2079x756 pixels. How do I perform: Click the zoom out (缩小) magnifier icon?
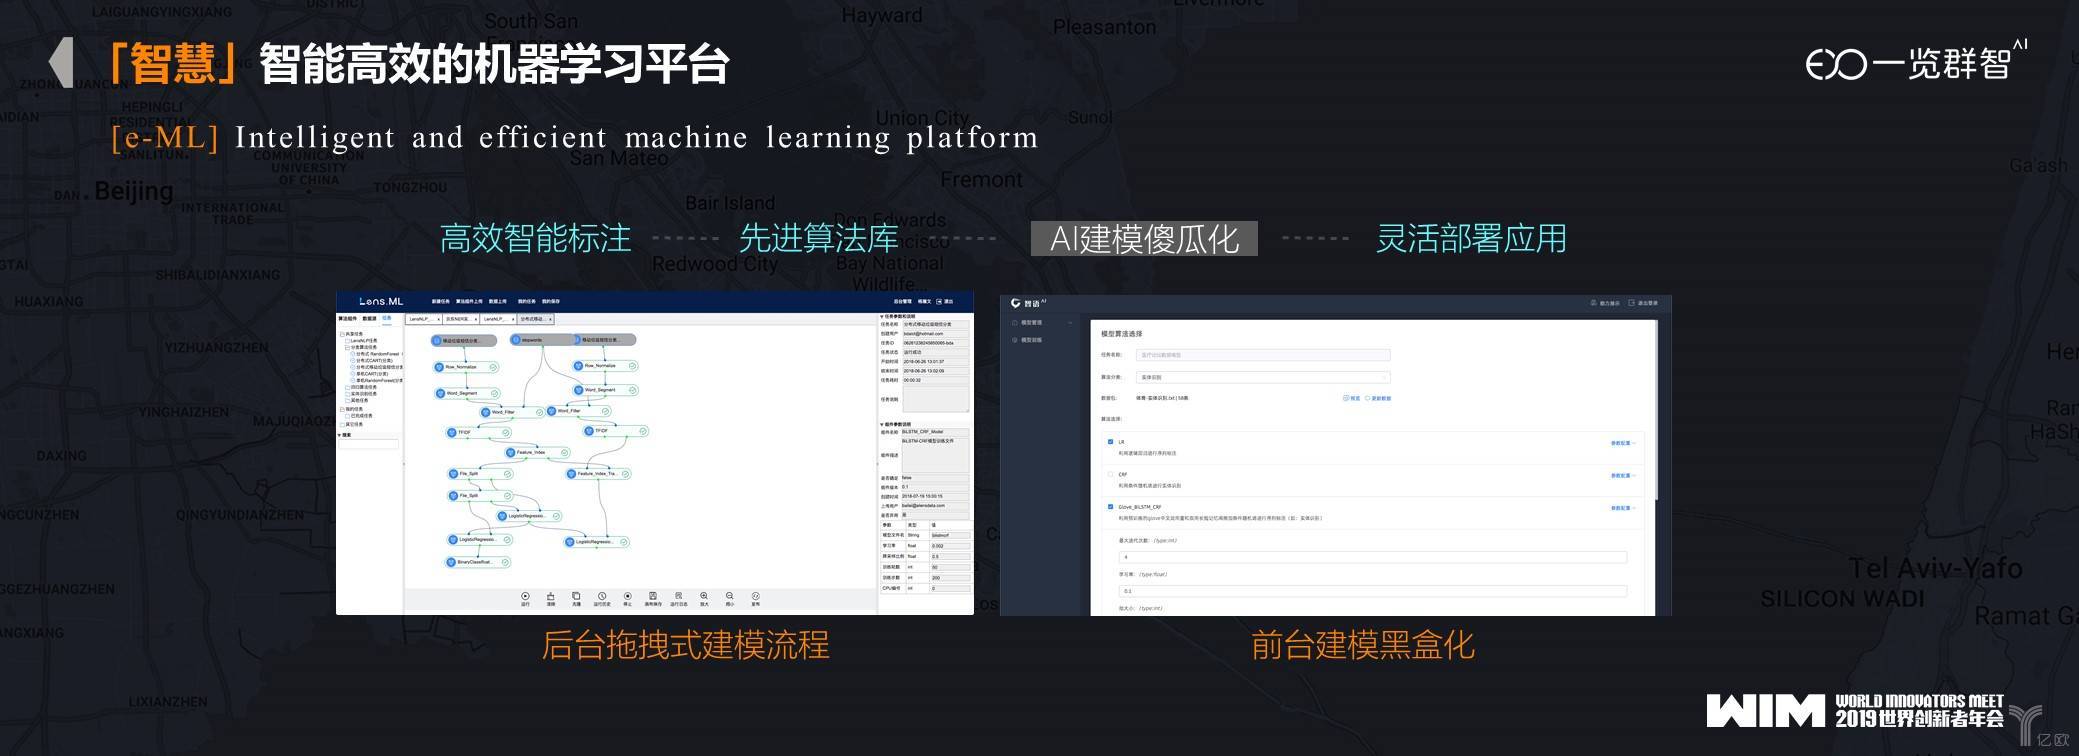pos(730,596)
